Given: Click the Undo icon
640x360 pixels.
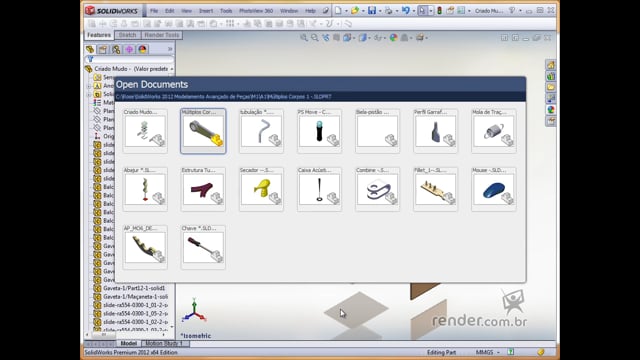Looking at the screenshot, I should 405,11.
